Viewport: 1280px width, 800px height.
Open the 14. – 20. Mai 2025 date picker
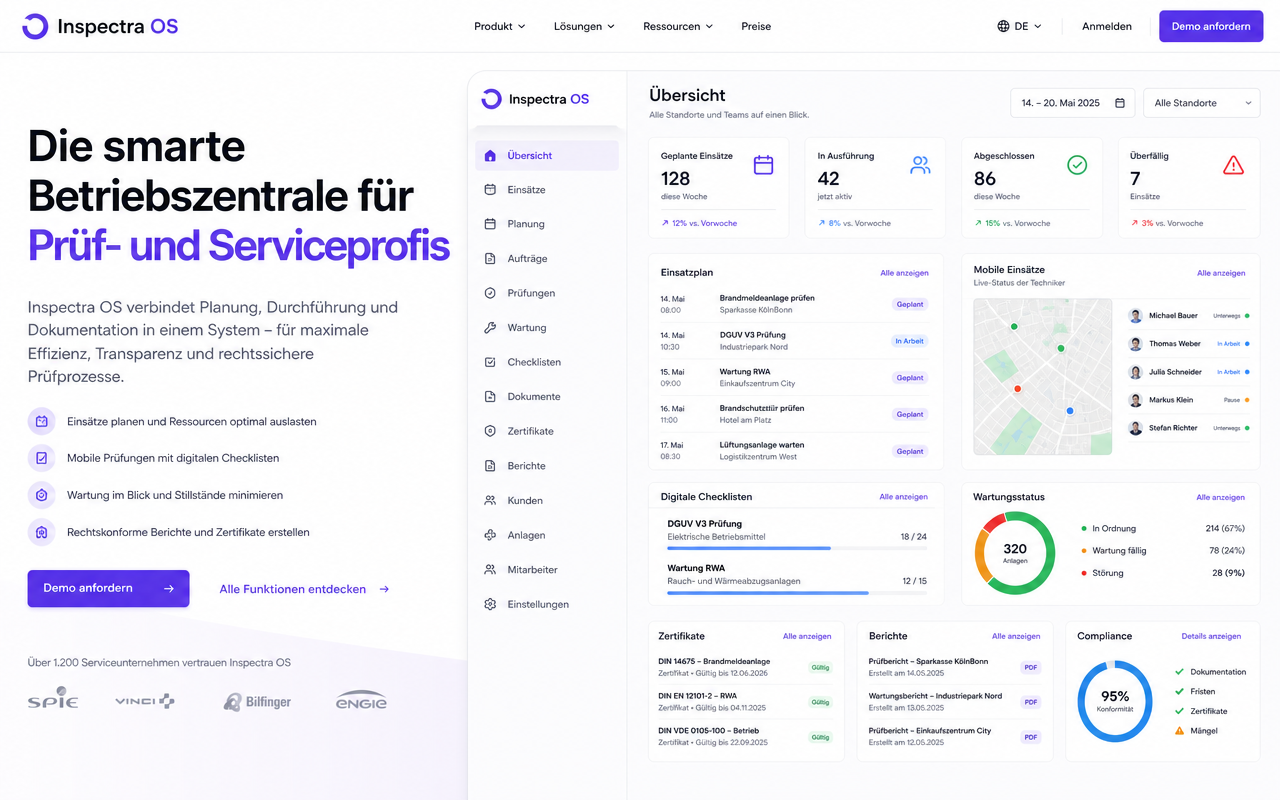1073,103
